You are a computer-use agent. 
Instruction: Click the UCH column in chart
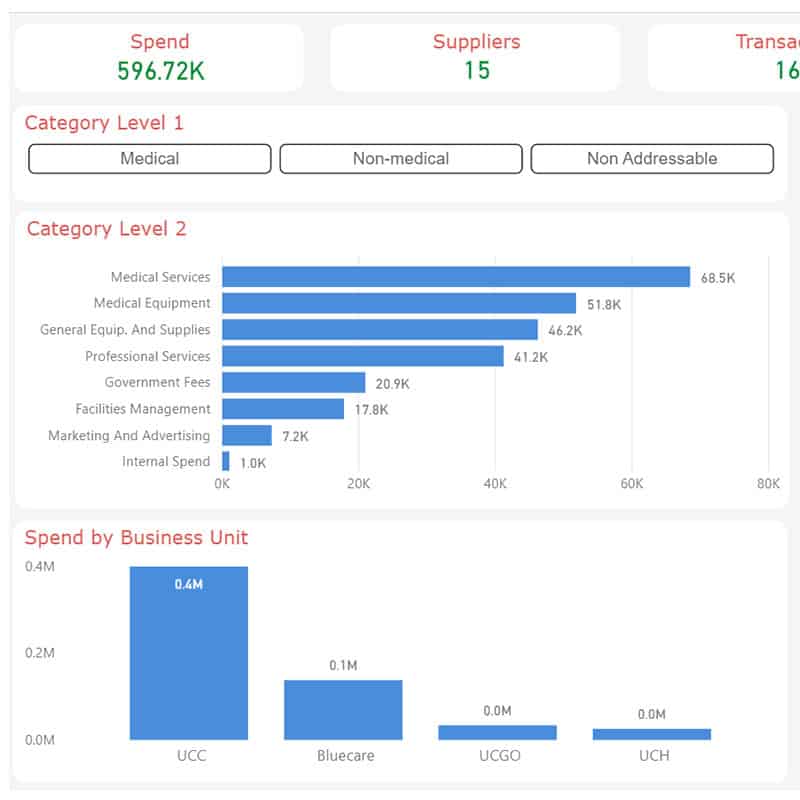tap(651, 734)
